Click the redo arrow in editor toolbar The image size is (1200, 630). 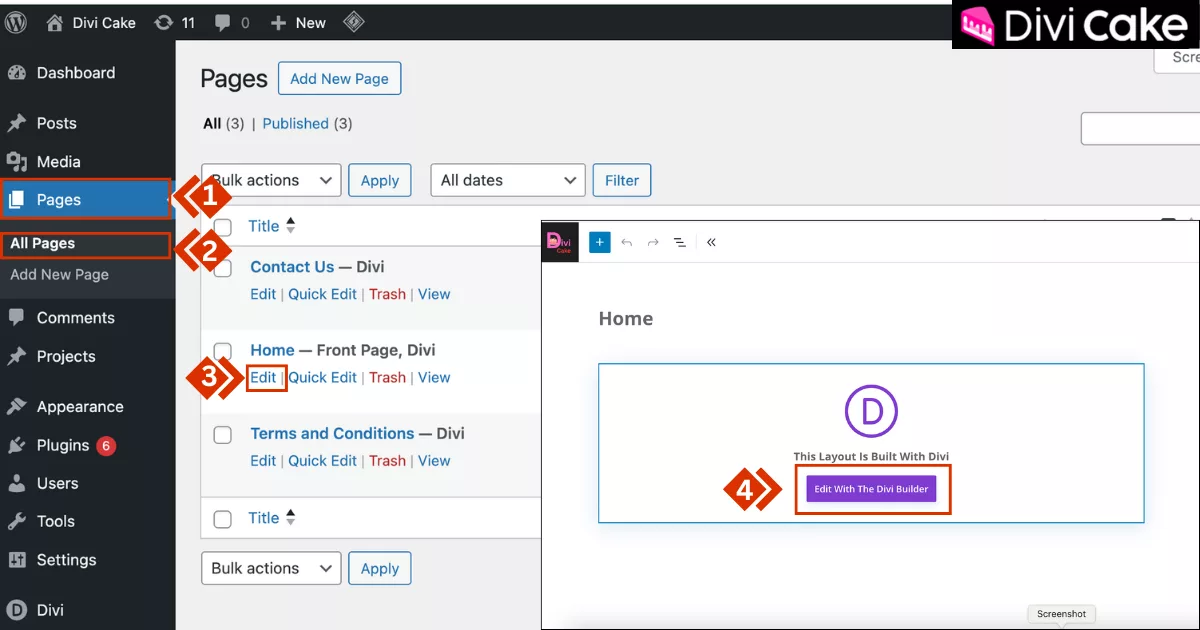(653, 242)
